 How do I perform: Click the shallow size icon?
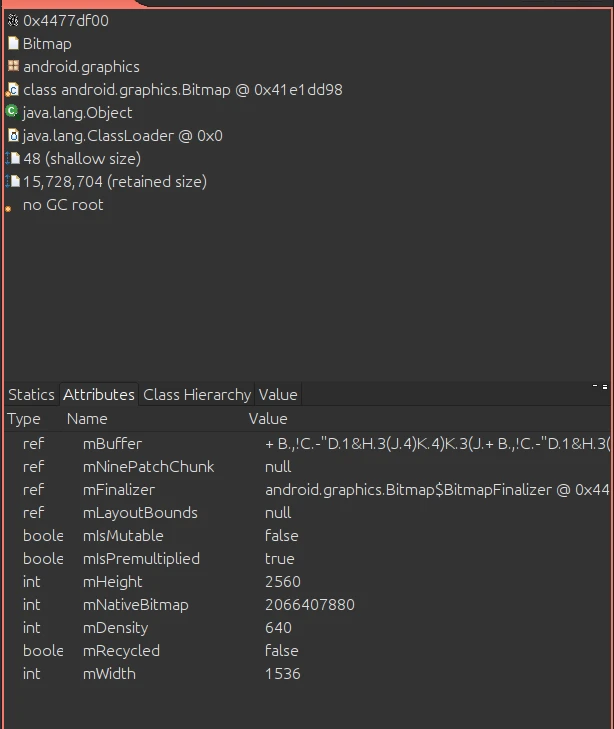[x=13, y=158]
